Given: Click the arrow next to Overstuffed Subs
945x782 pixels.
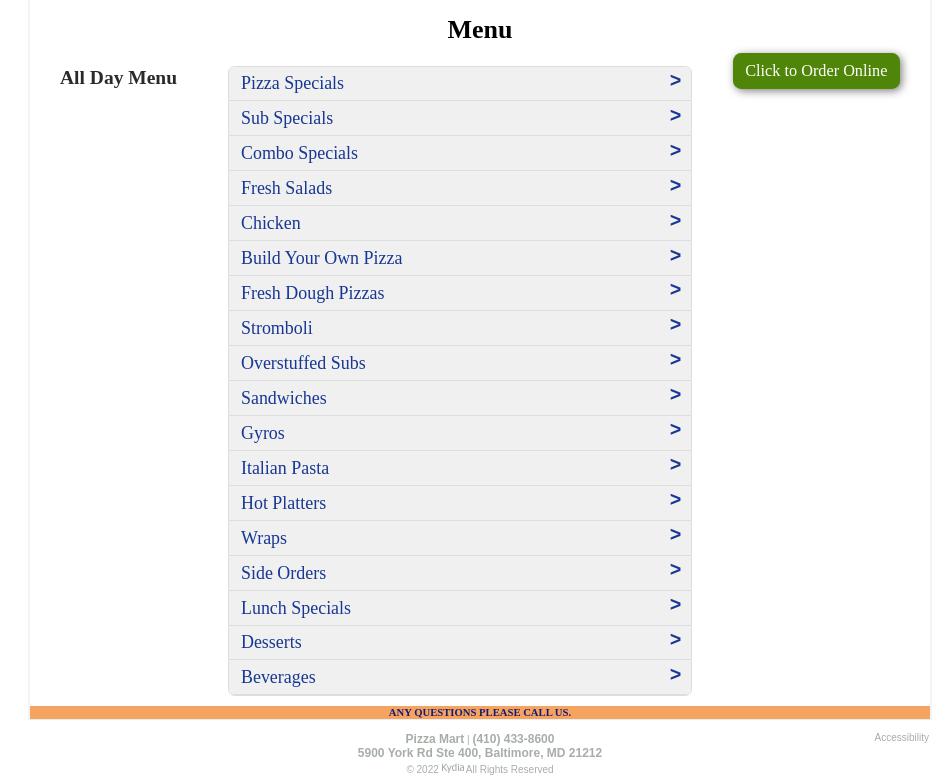Looking at the screenshot, I should [675, 360].
